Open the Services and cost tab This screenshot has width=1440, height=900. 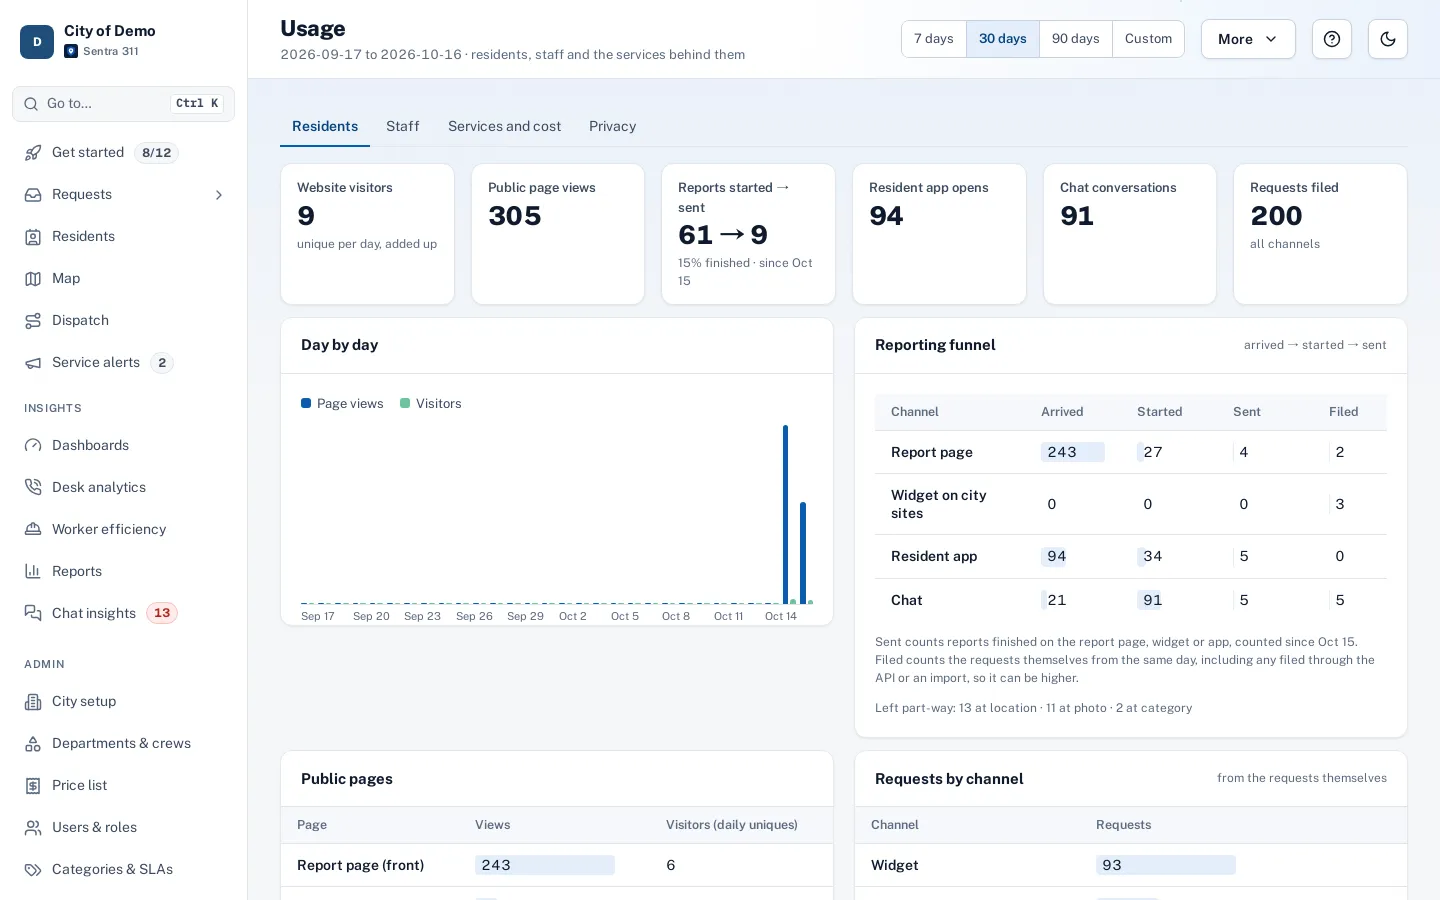504,127
